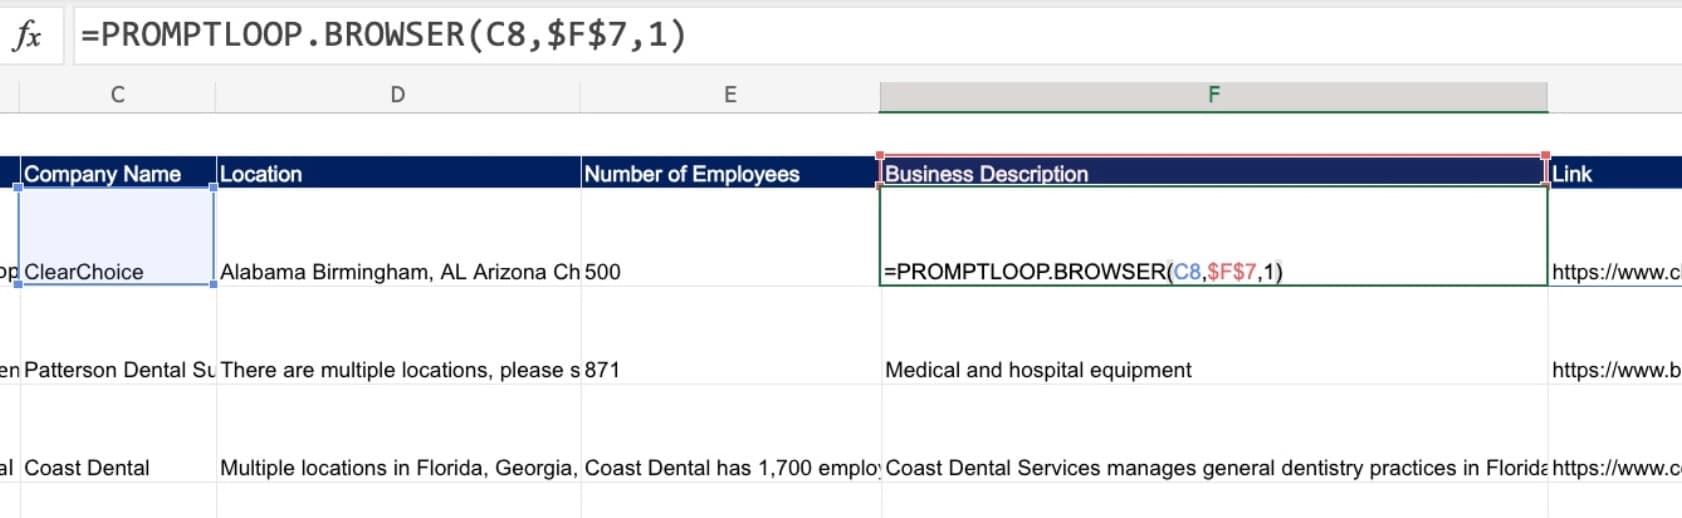Select the highlighted column F header

[1213, 95]
